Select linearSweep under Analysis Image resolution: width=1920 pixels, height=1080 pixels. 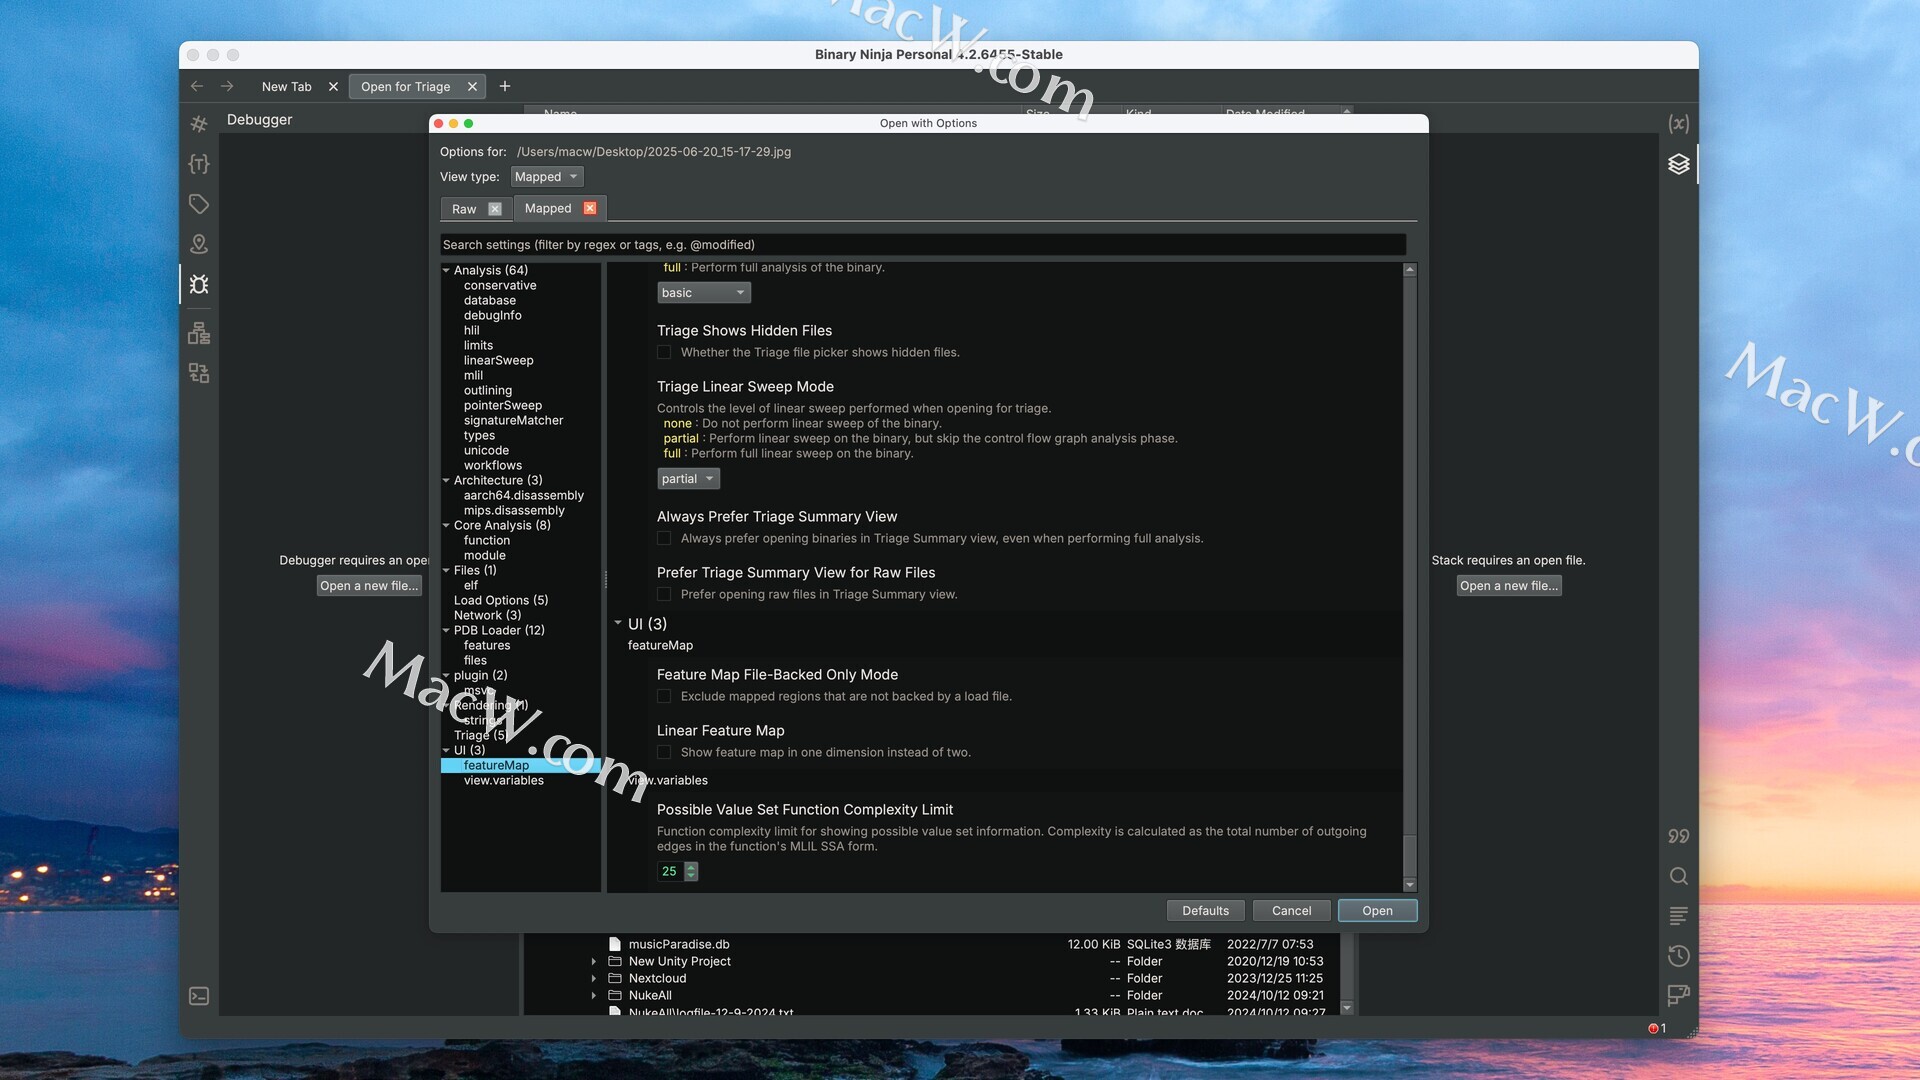click(498, 360)
